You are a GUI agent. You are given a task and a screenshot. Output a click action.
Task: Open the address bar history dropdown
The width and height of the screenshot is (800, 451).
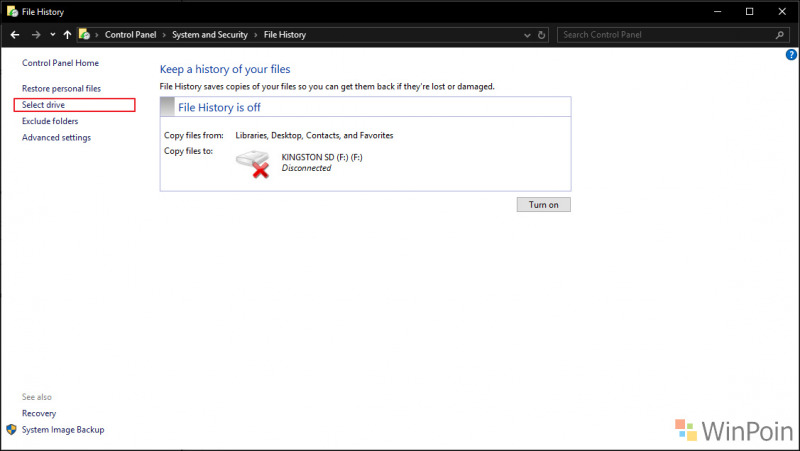528,35
